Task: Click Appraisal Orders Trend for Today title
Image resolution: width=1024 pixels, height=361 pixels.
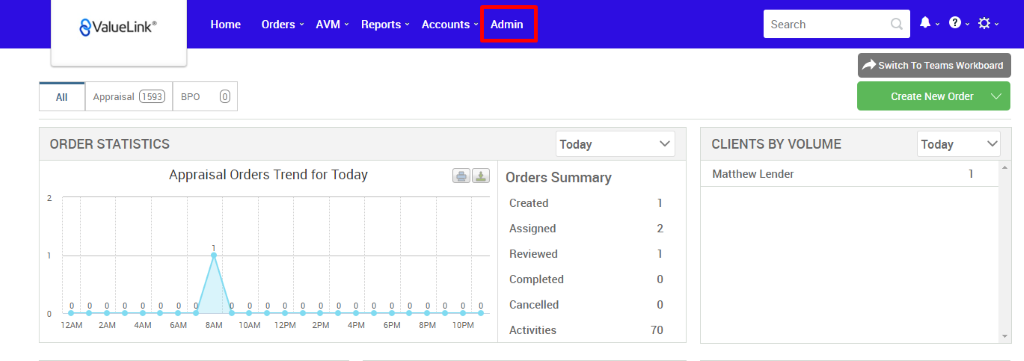Action: click(x=268, y=175)
